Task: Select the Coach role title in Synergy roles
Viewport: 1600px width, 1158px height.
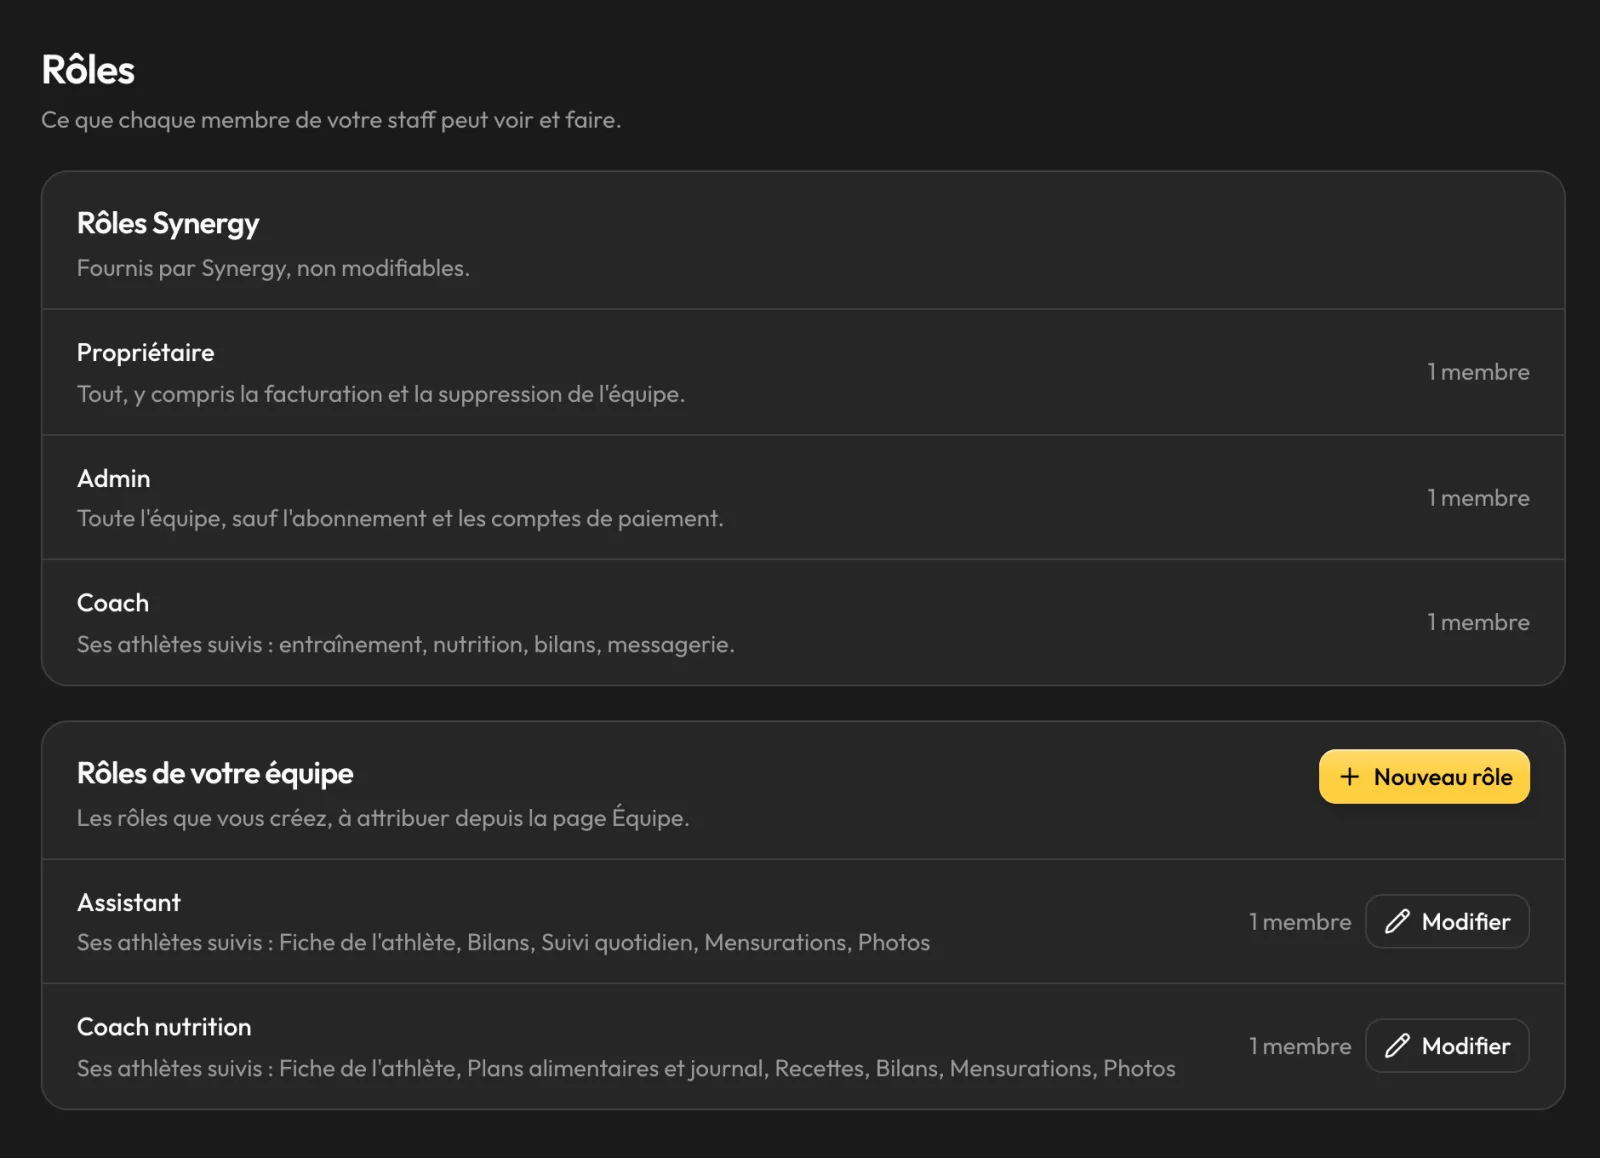Action: click(113, 603)
